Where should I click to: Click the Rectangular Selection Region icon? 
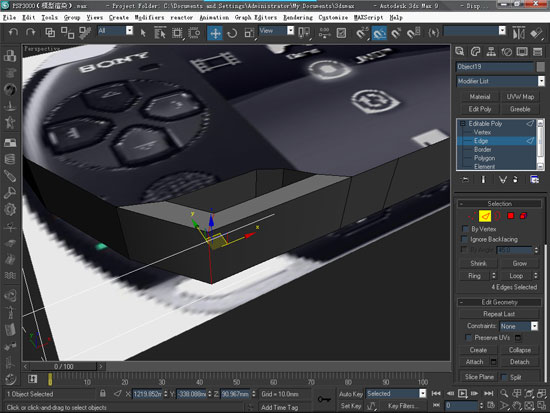coord(177,33)
